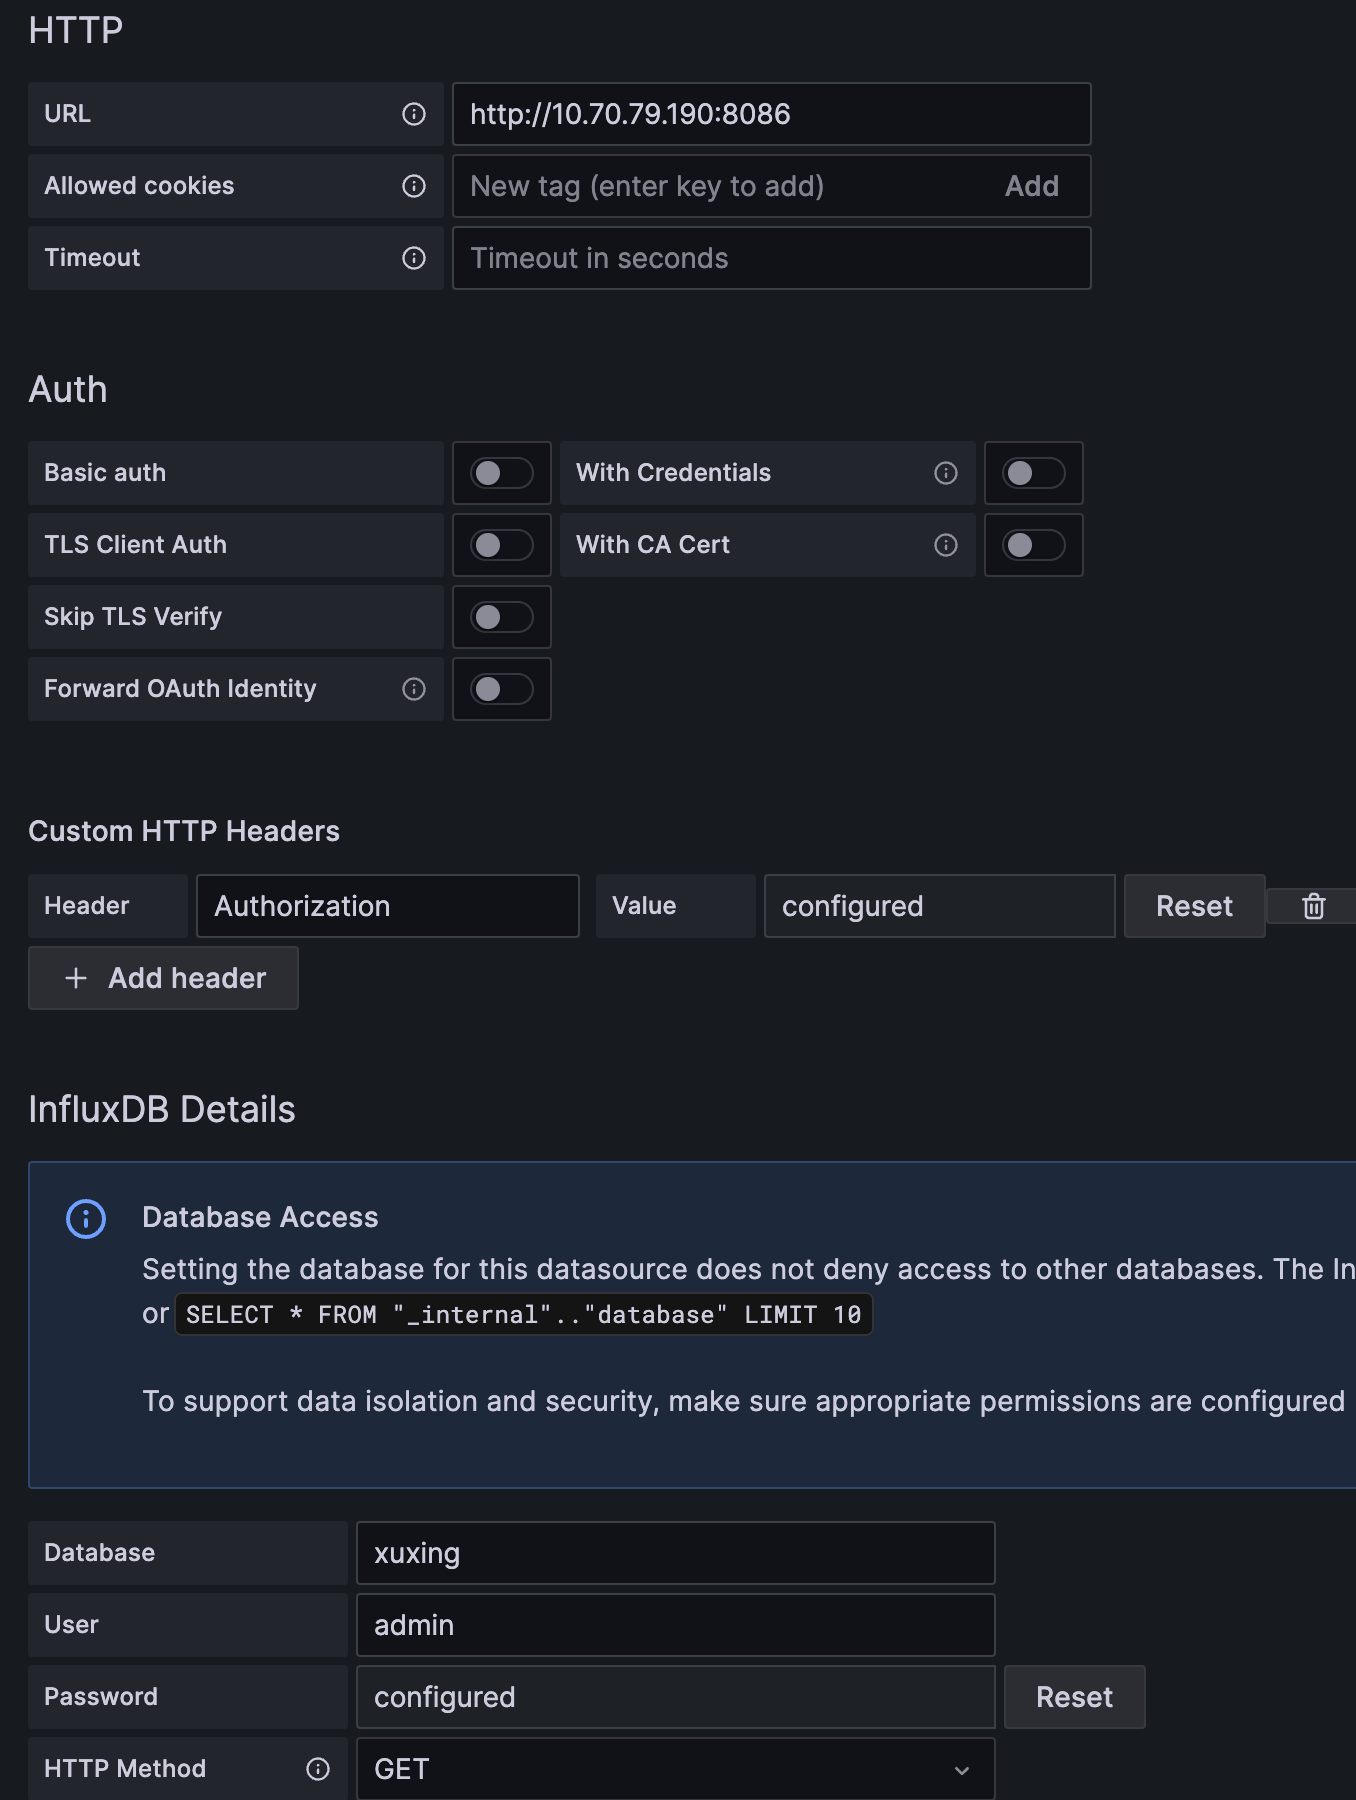The width and height of the screenshot is (1356, 1800).
Task: Turn on Skip TLS Verify
Action: click(502, 617)
